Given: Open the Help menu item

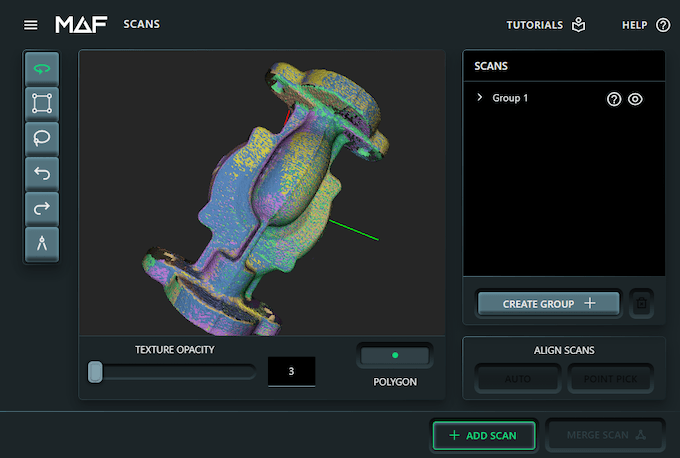Looking at the screenshot, I should [x=645, y=25].
